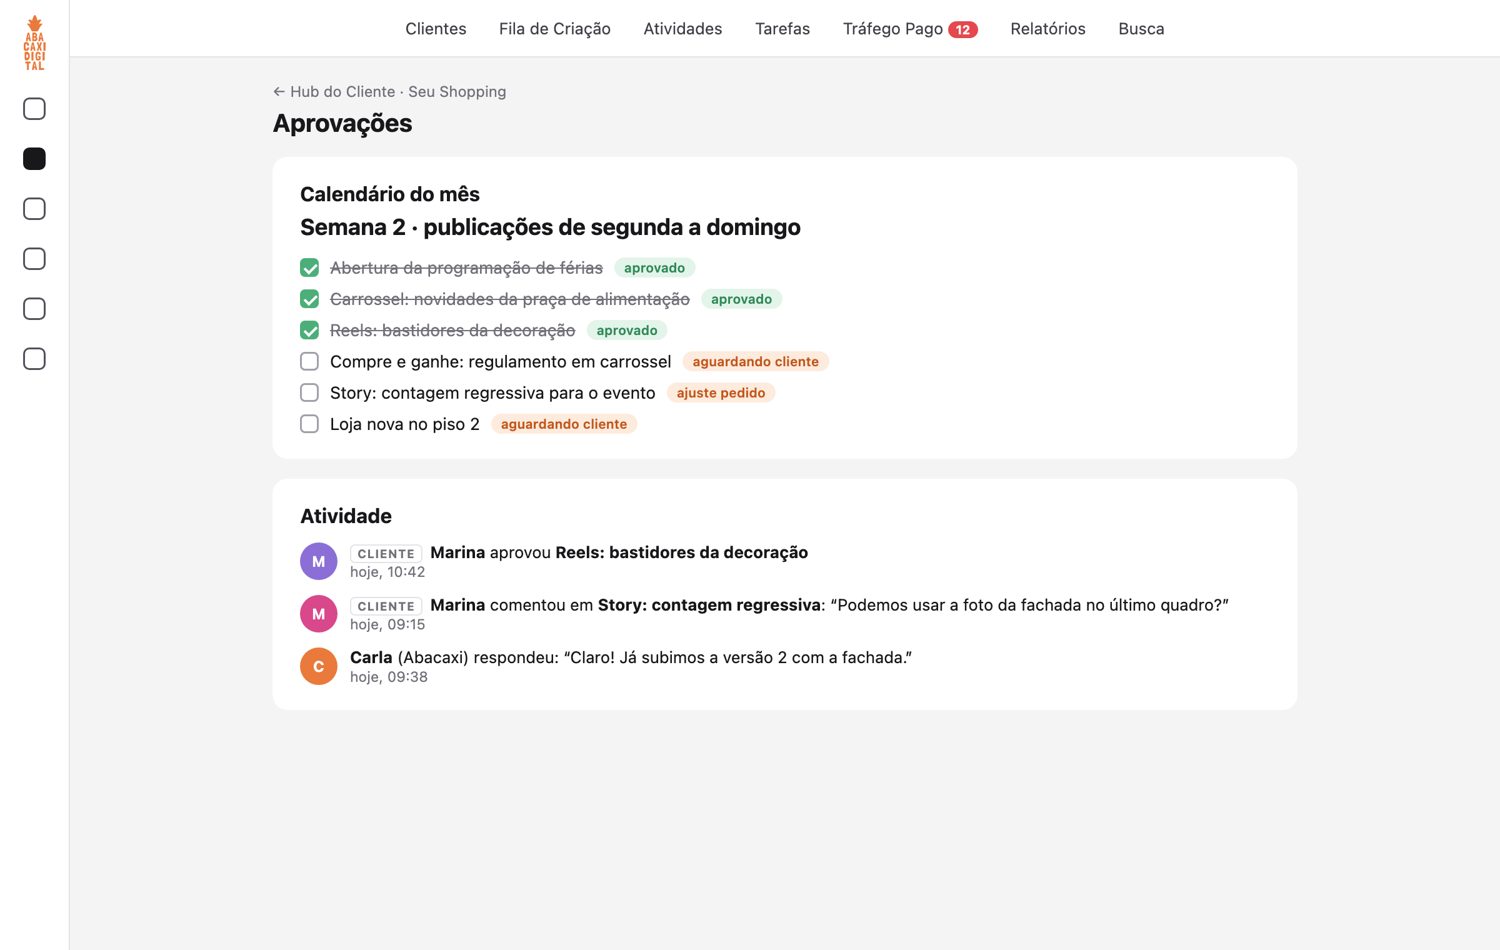Open Relatórios page

click(x=1048, y=29)
